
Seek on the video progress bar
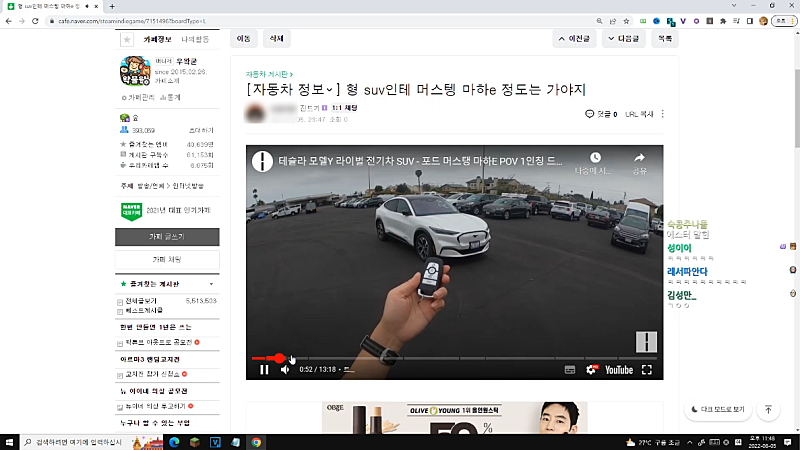[x=450, y=357]
